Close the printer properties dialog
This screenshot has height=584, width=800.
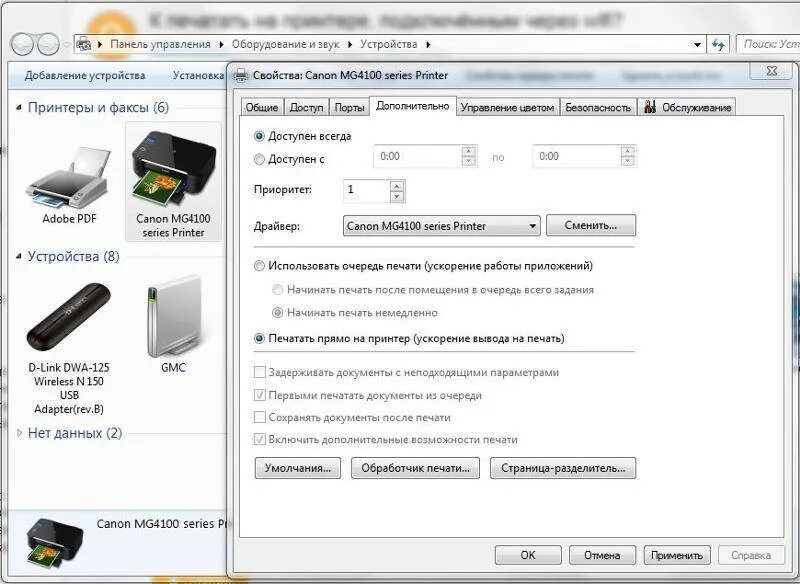[772, 71]
